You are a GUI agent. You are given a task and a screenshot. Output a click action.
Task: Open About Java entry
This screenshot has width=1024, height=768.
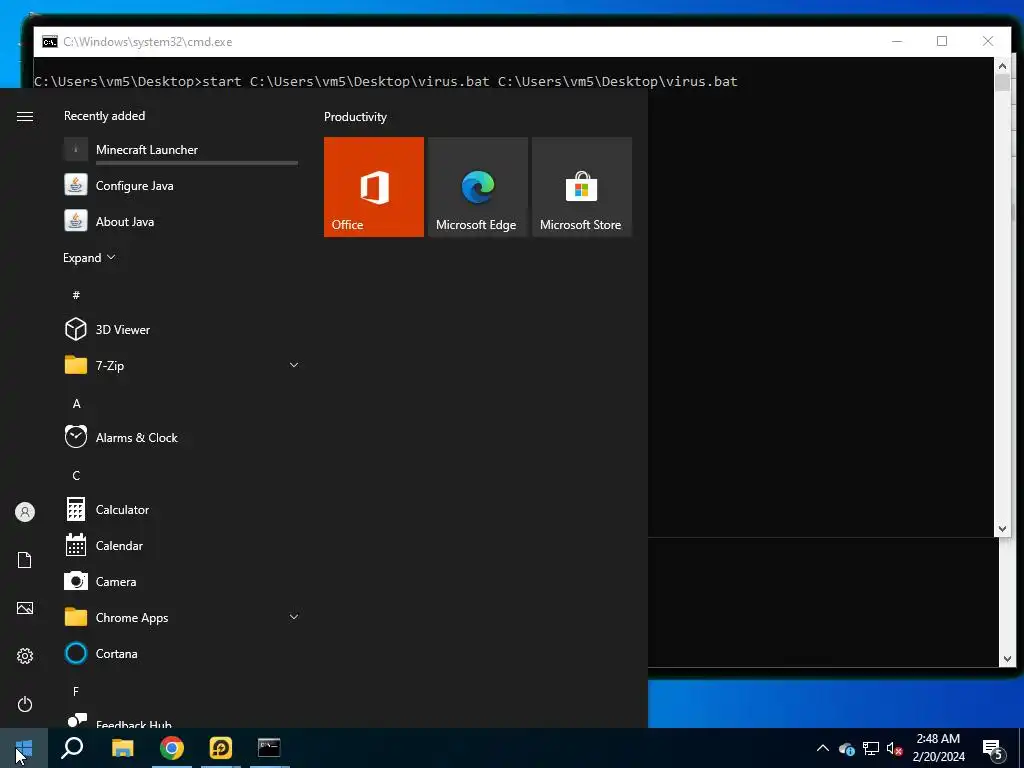(181, 221)
